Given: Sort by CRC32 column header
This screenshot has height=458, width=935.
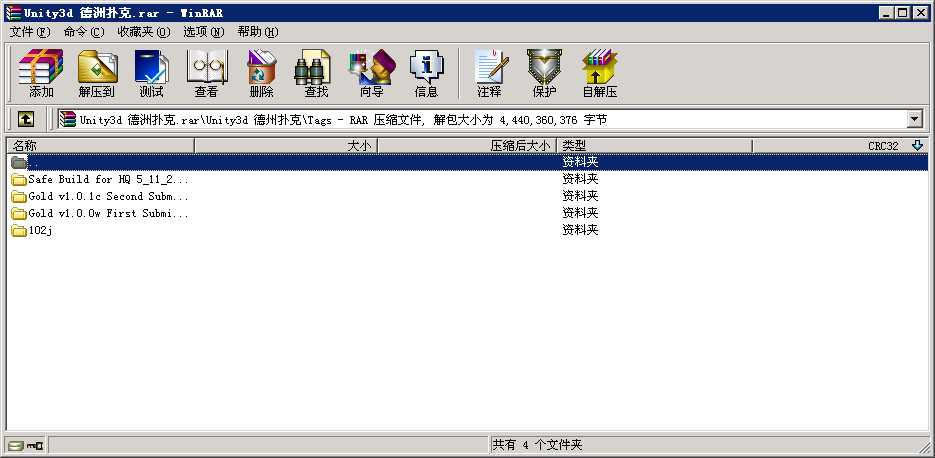Looking at the screenshot, I should point(841,146).
